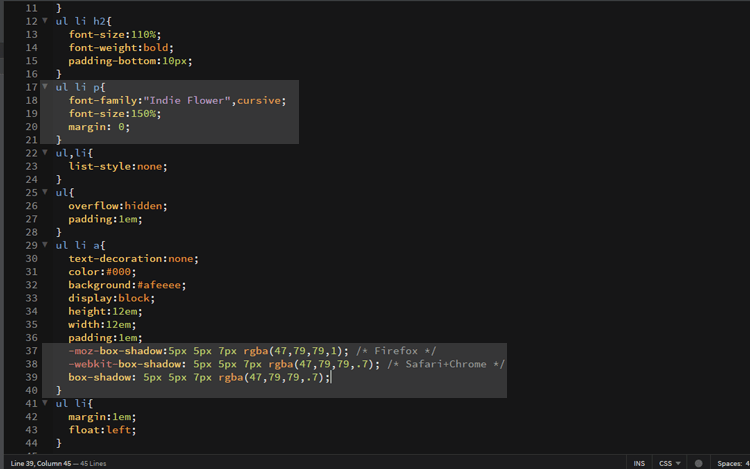Click gutter line number 18

coord(32,100)
